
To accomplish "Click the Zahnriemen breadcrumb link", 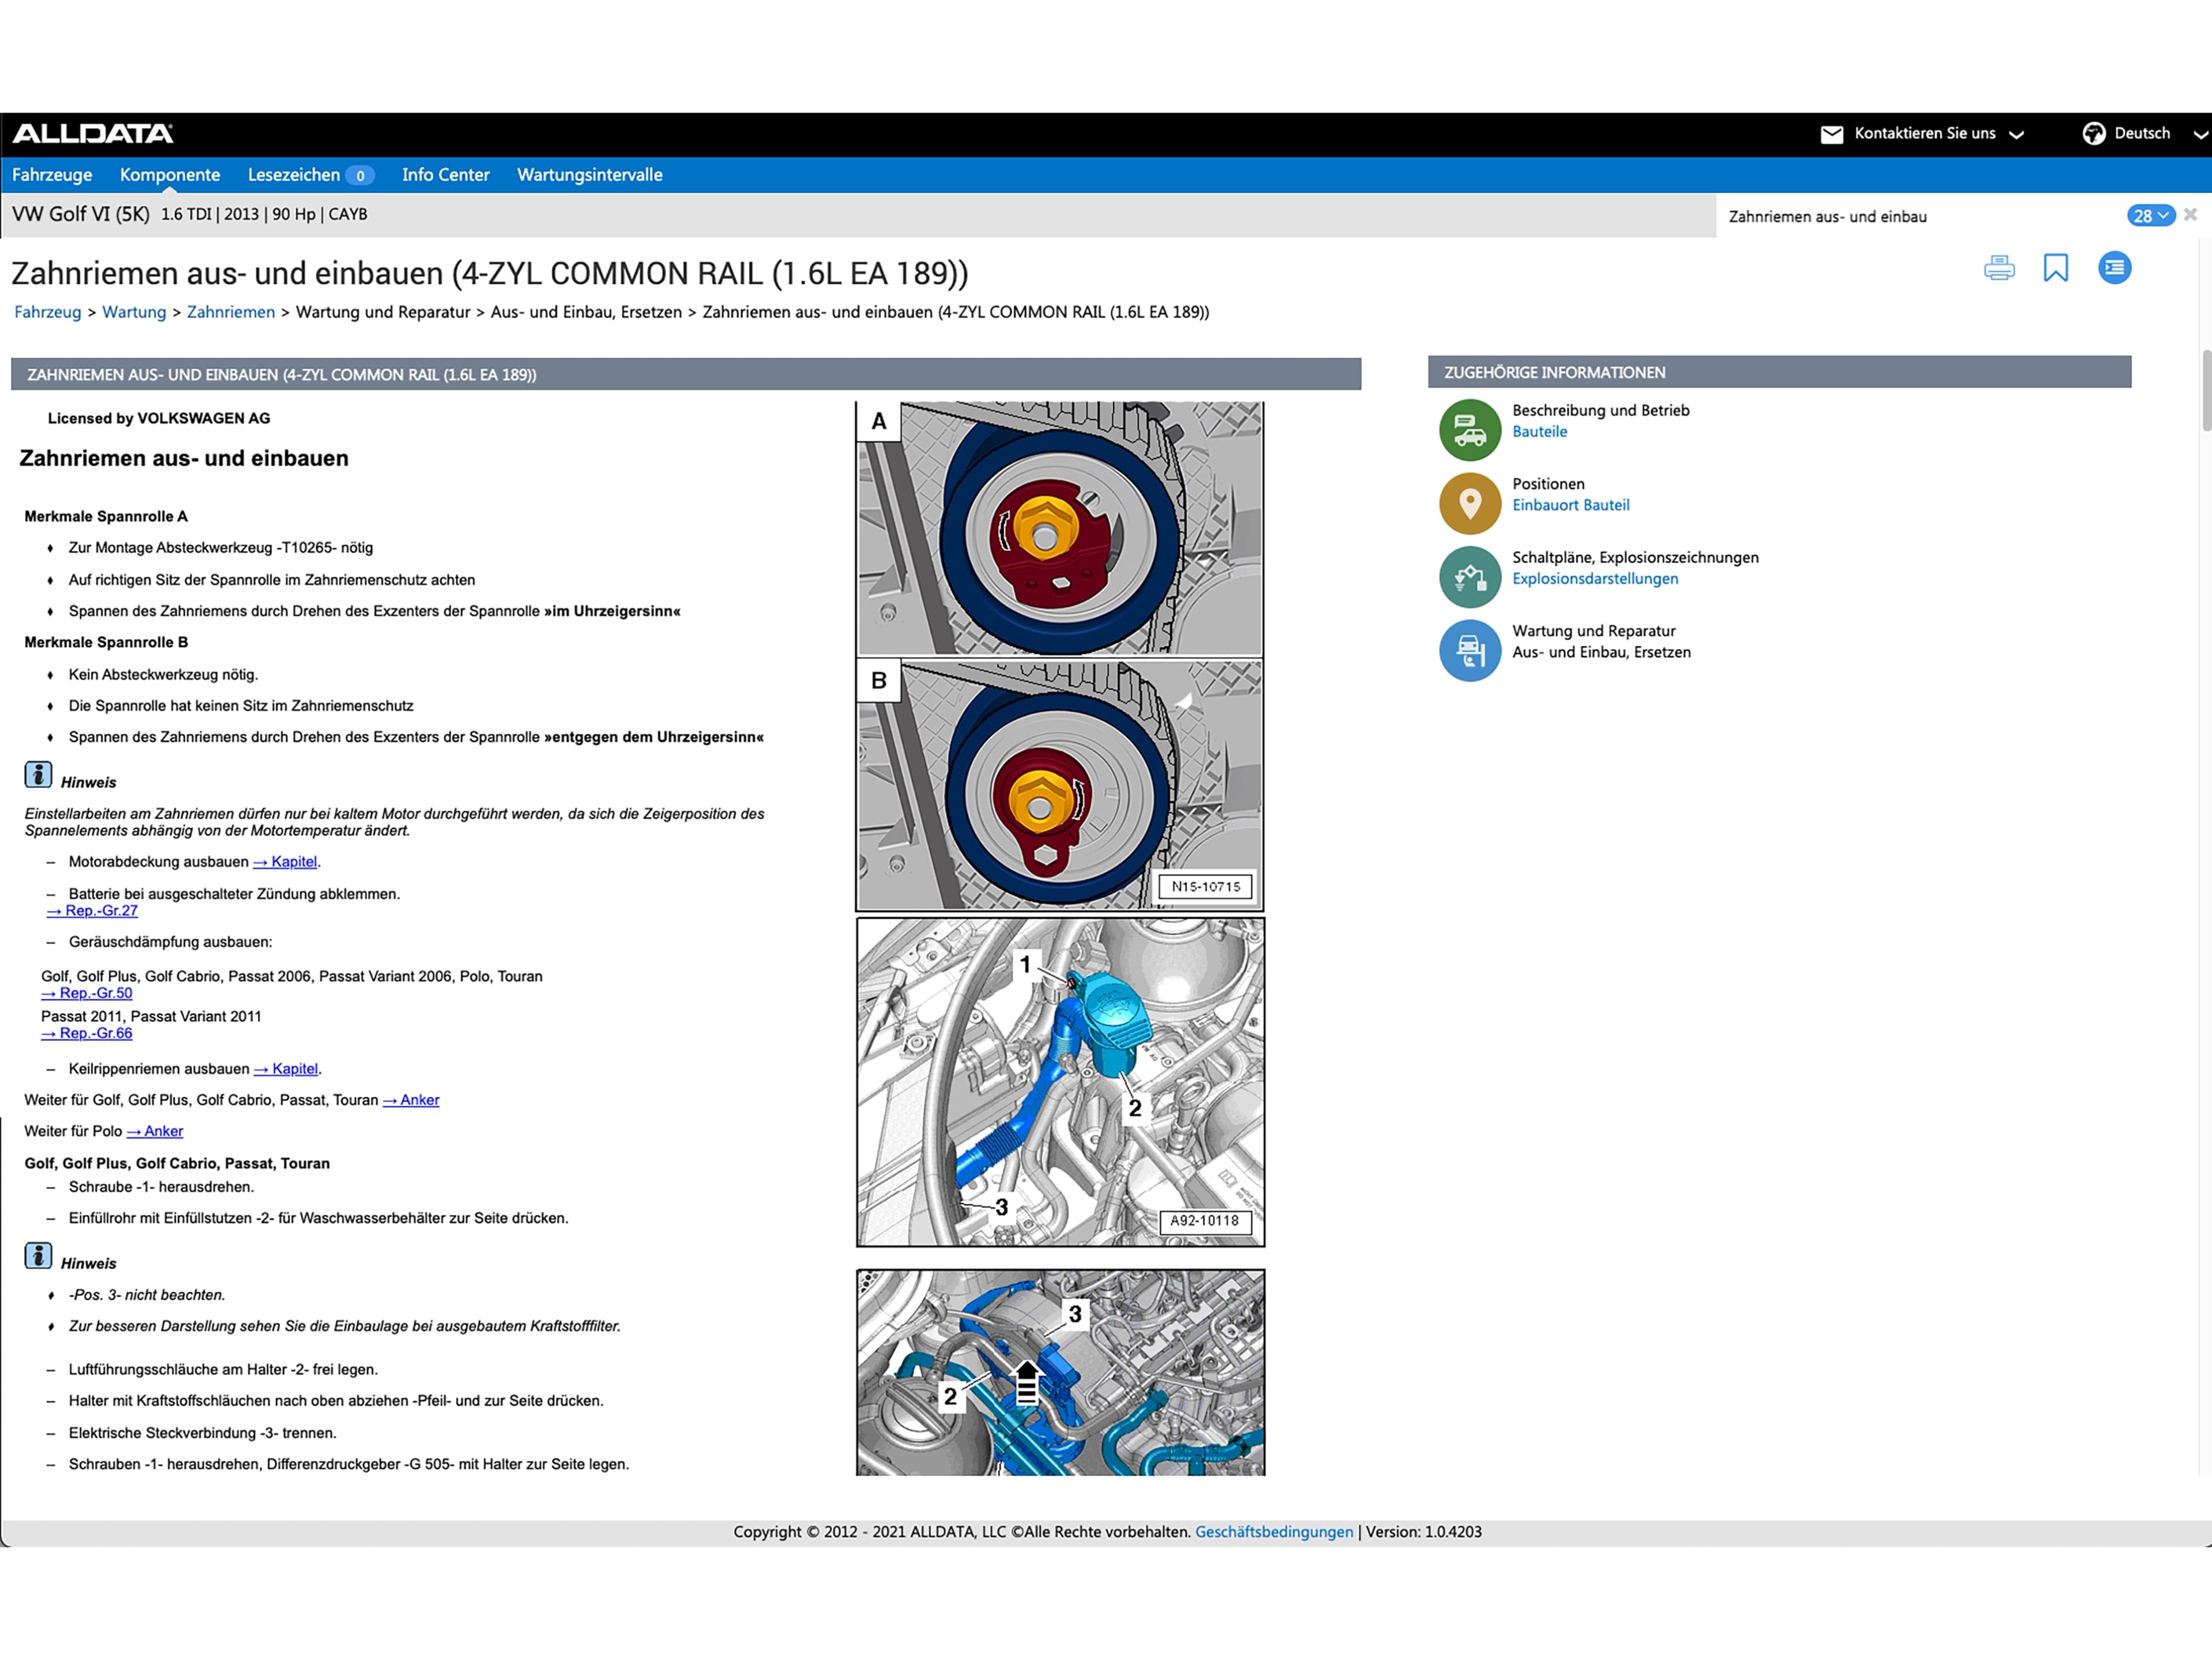I will 231,312.
